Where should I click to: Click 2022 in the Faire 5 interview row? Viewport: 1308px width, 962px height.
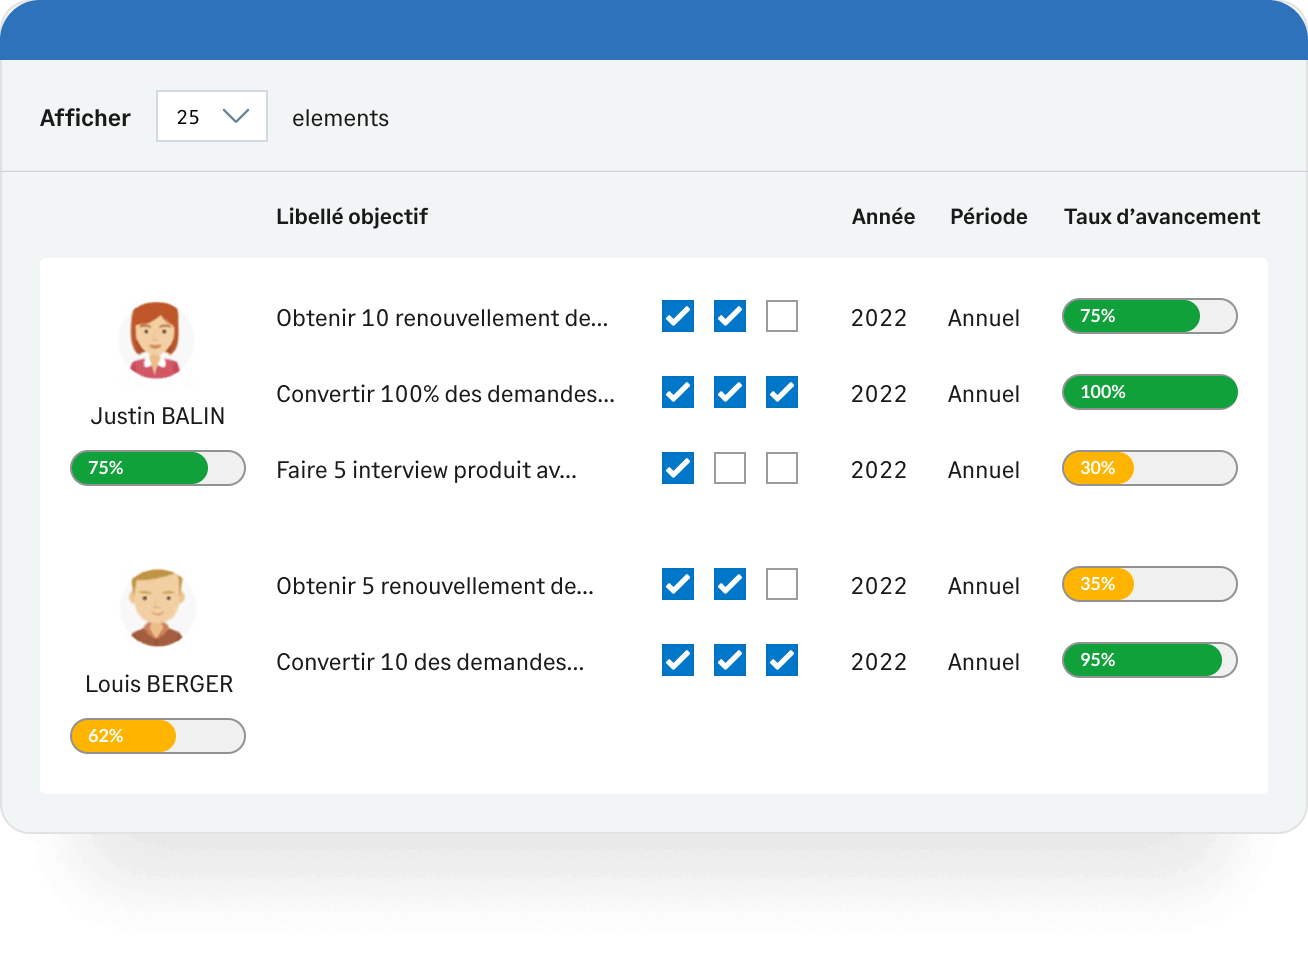879,470
